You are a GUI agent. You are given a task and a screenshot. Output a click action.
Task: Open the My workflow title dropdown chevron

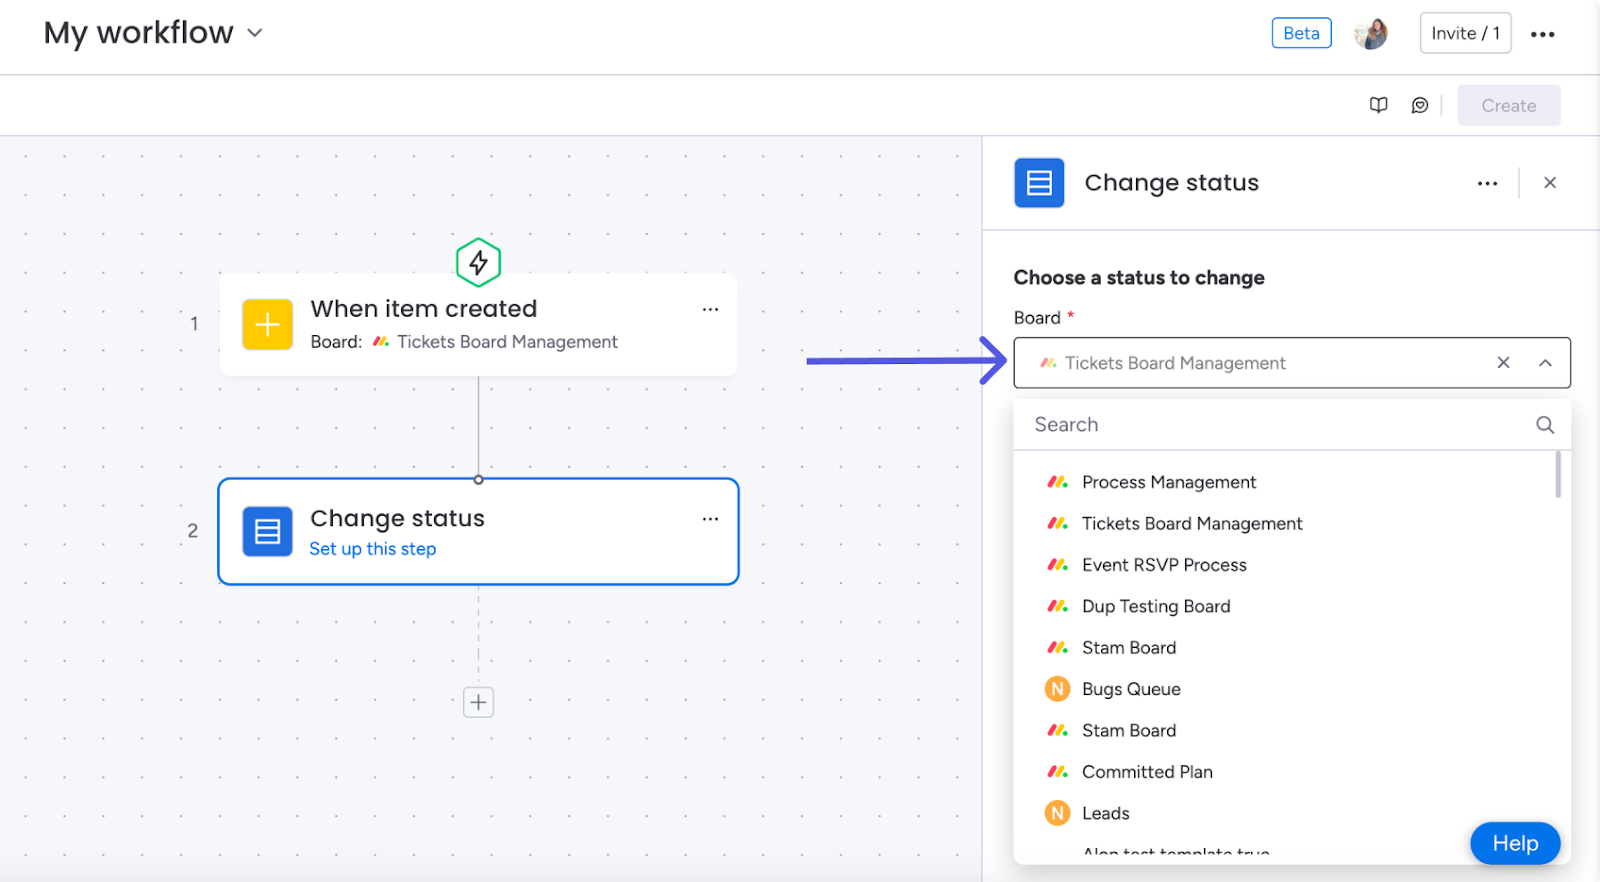pyautogui.click(x=255, y=33)
